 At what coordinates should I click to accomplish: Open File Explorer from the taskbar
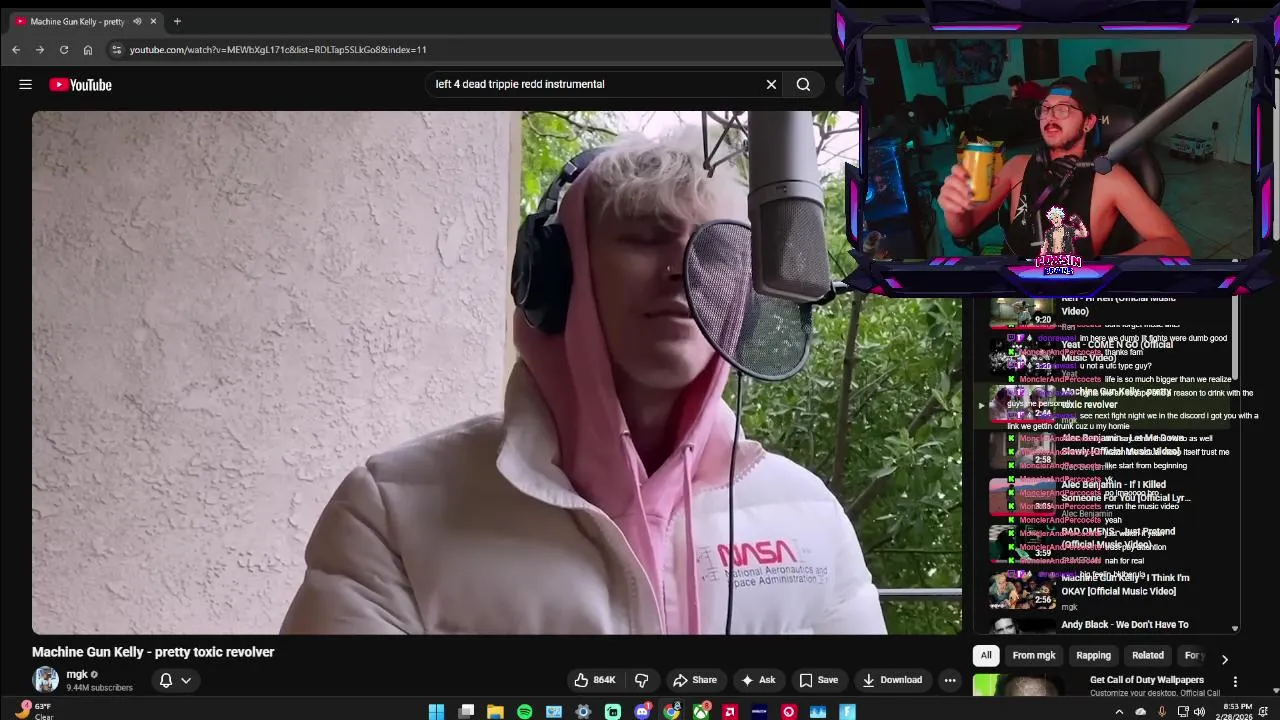pyautogui.click(x=495, y=712)
